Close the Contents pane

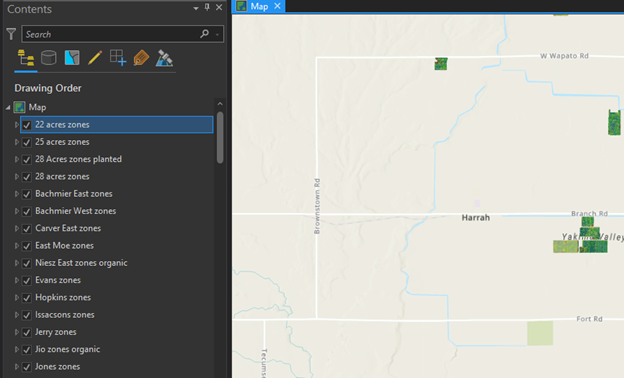pyautogui.click(x=219, y=7)
